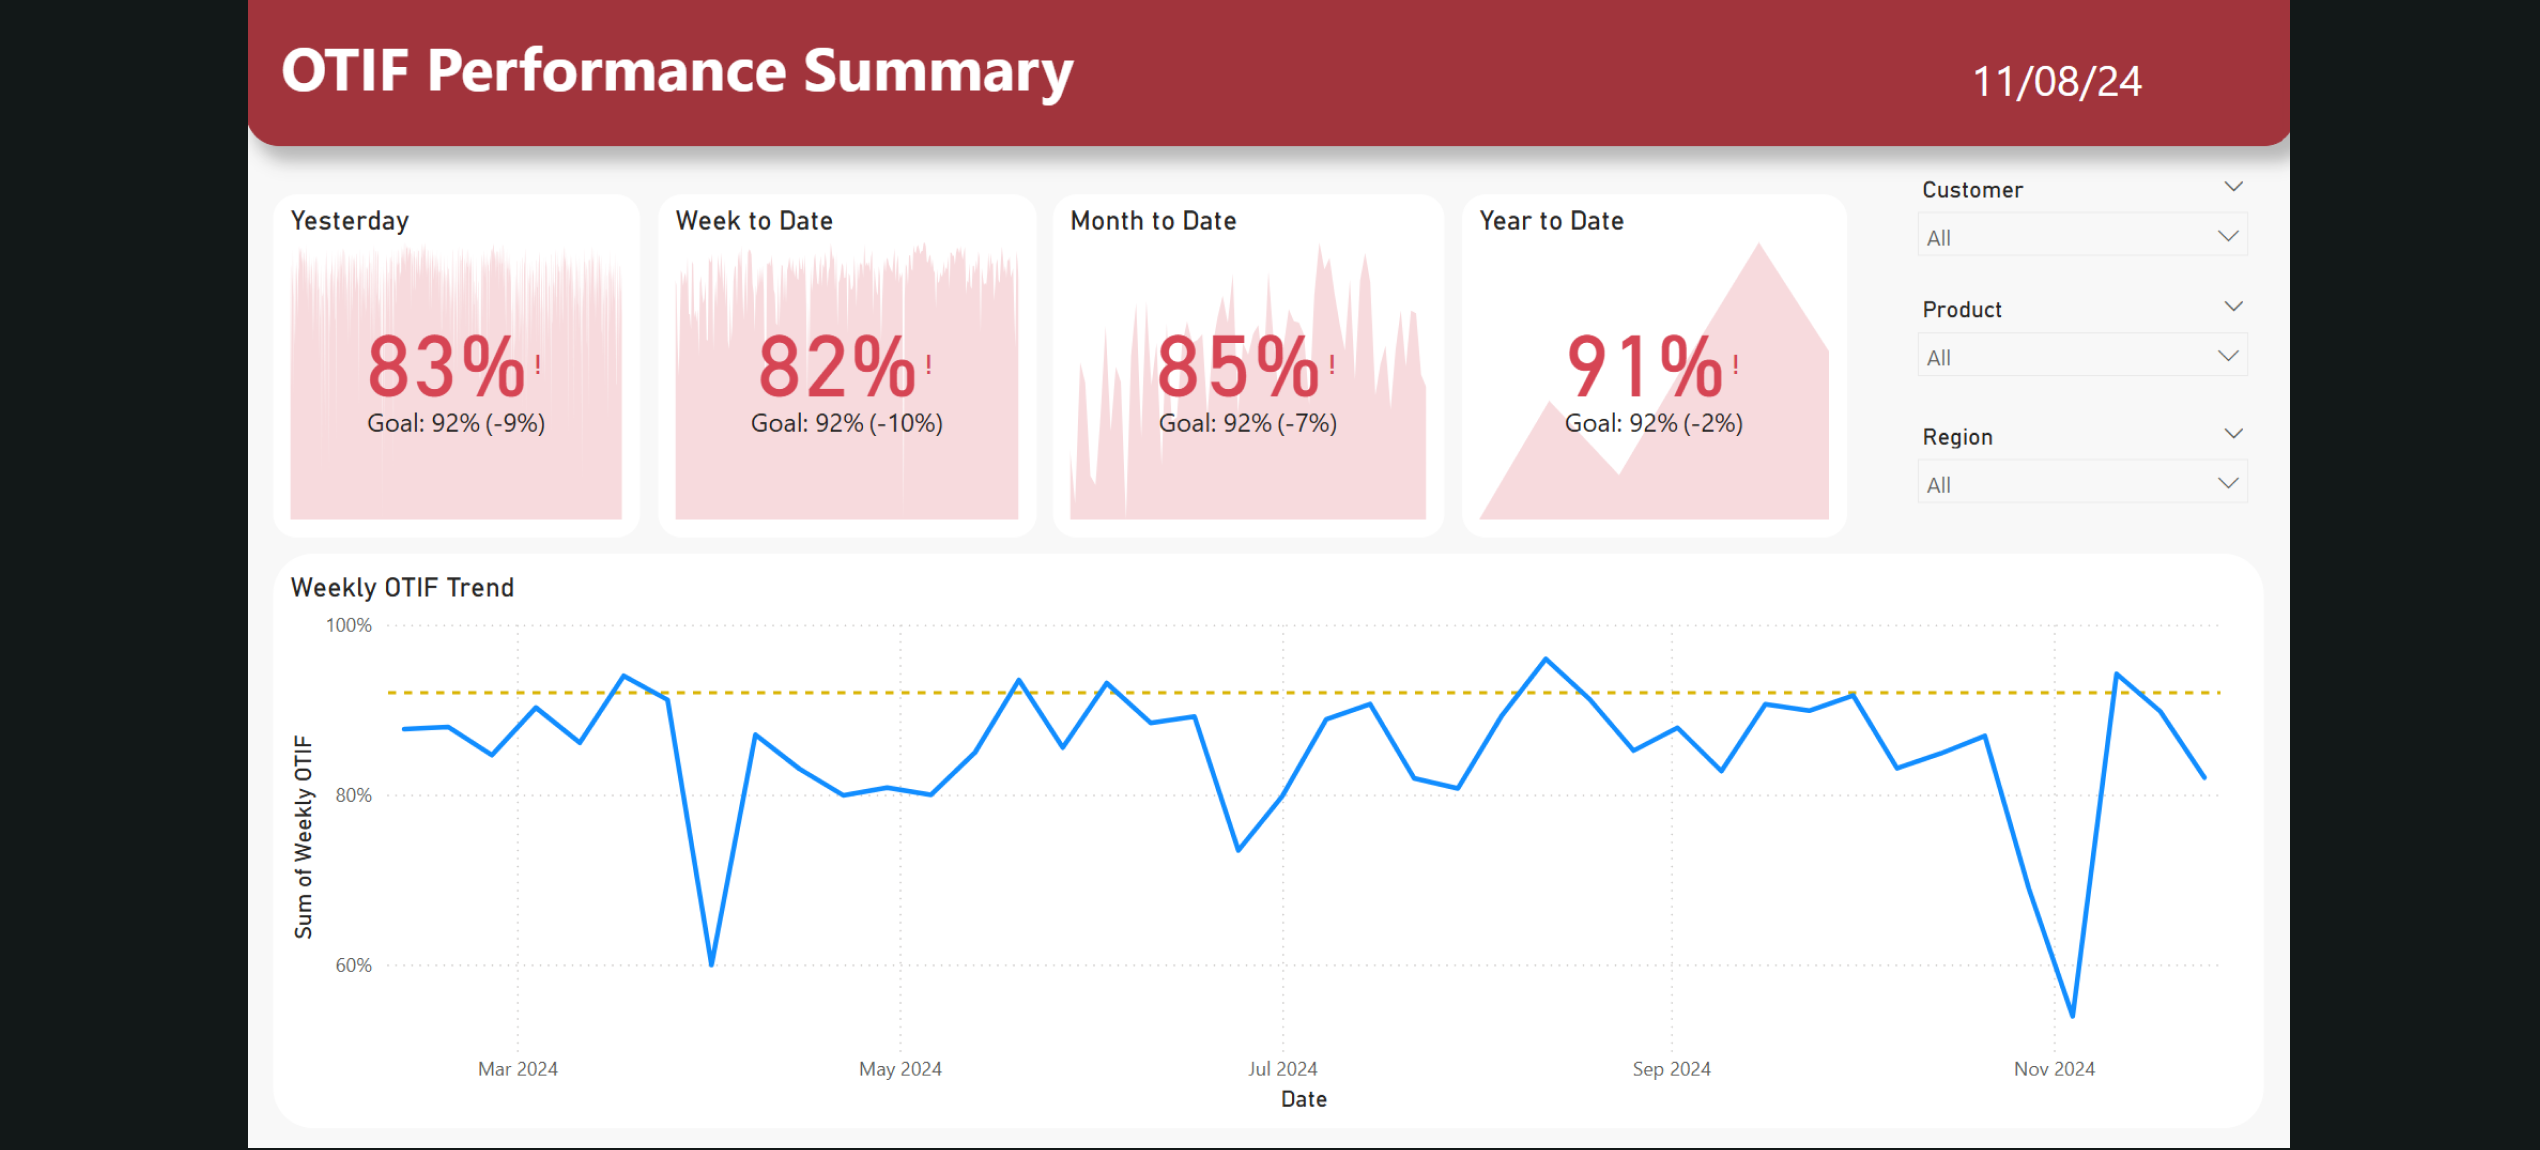Click the Weekly OTIF Trend chart title
2540x1150 pixels.
[402, 588]
